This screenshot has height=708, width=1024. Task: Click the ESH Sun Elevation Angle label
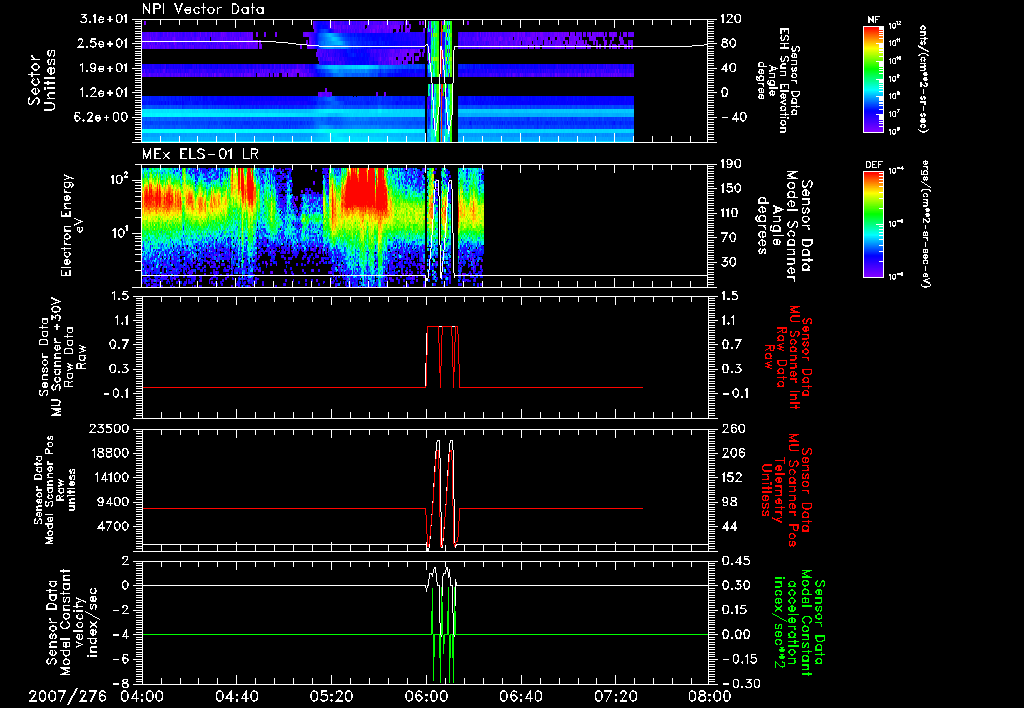[782, 80]
